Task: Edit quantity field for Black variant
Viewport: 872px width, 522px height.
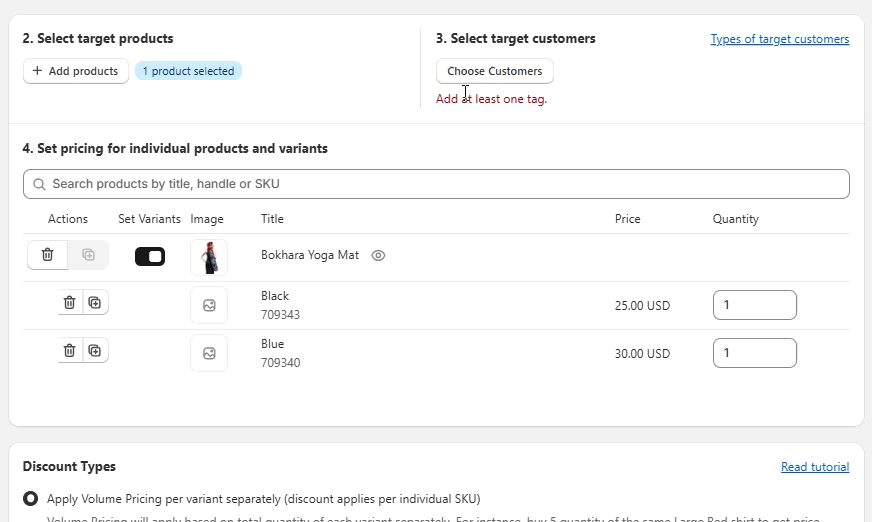Action: tap(755, 305)
